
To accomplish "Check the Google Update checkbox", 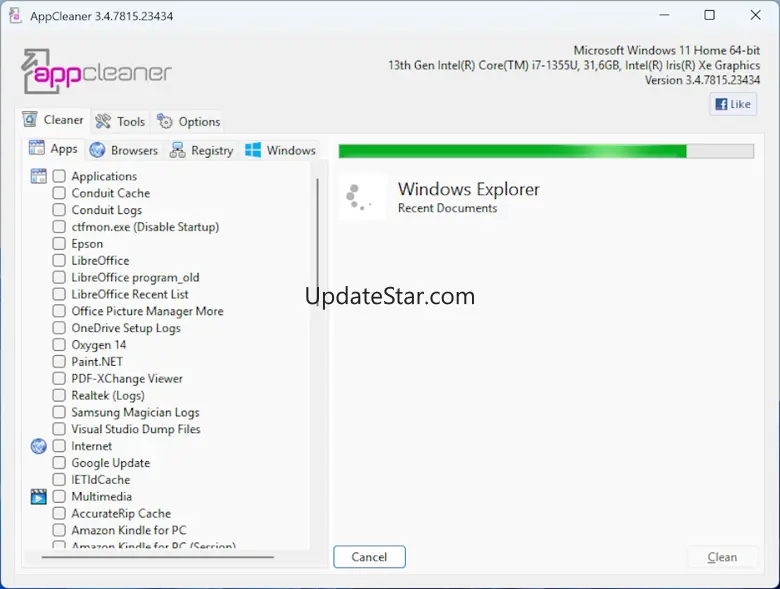I will 59,463.
